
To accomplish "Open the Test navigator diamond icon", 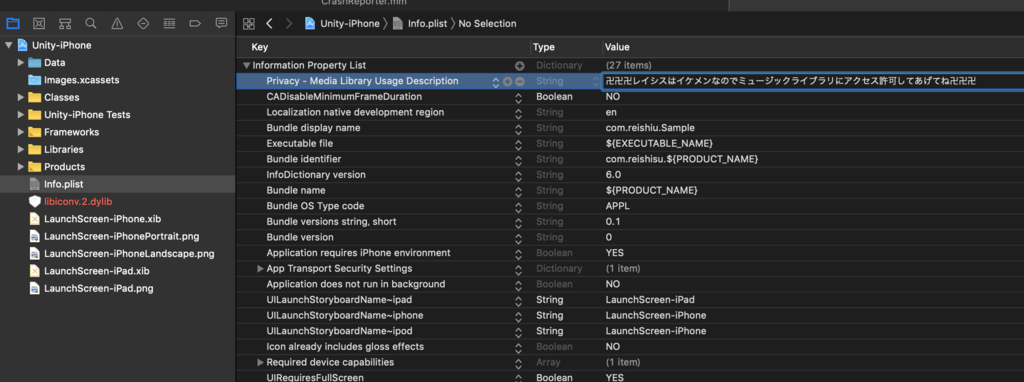I will click(x=143, y=24).
